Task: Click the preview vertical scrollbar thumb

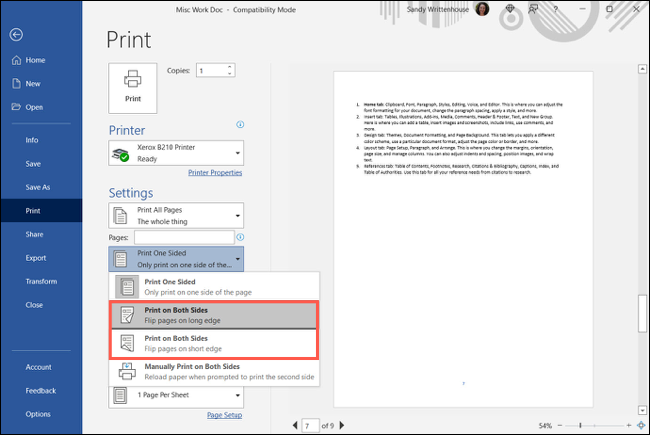Action: click(642, 313)
